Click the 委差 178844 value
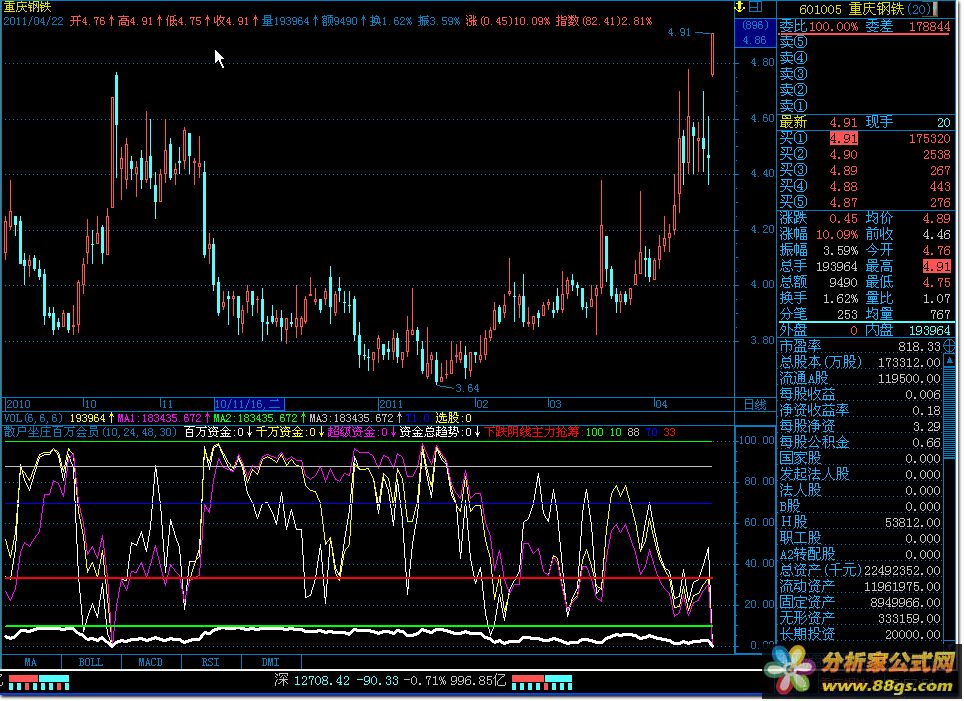 (929, 26)
